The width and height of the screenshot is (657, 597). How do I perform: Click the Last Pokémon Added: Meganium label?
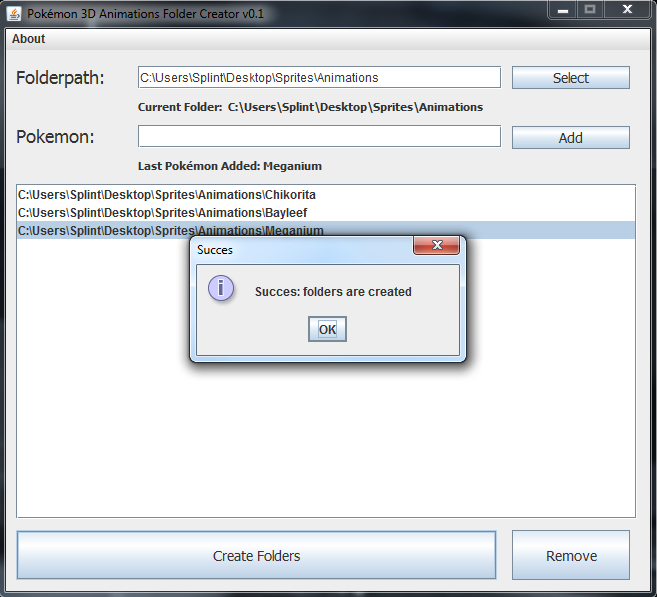click(230, 166)
